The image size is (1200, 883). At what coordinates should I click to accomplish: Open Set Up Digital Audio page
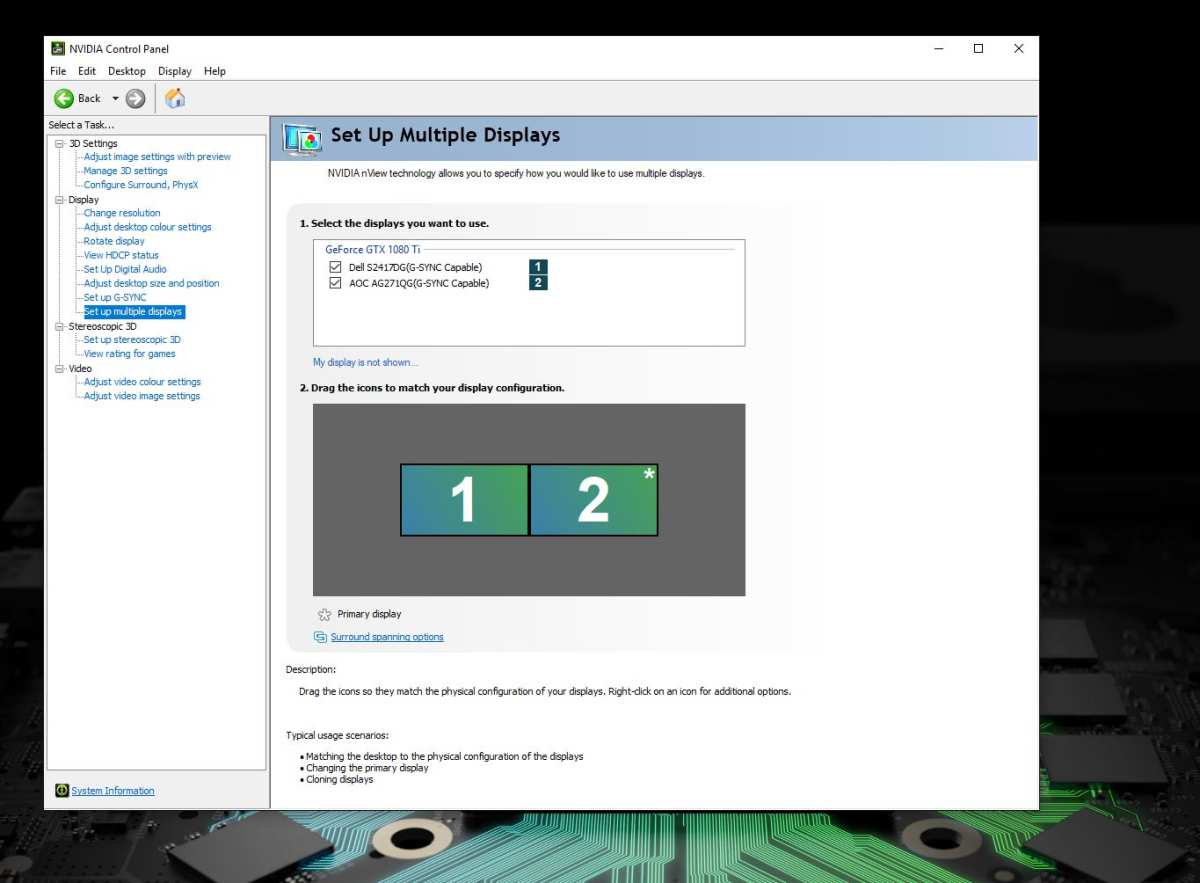[125, 269]
